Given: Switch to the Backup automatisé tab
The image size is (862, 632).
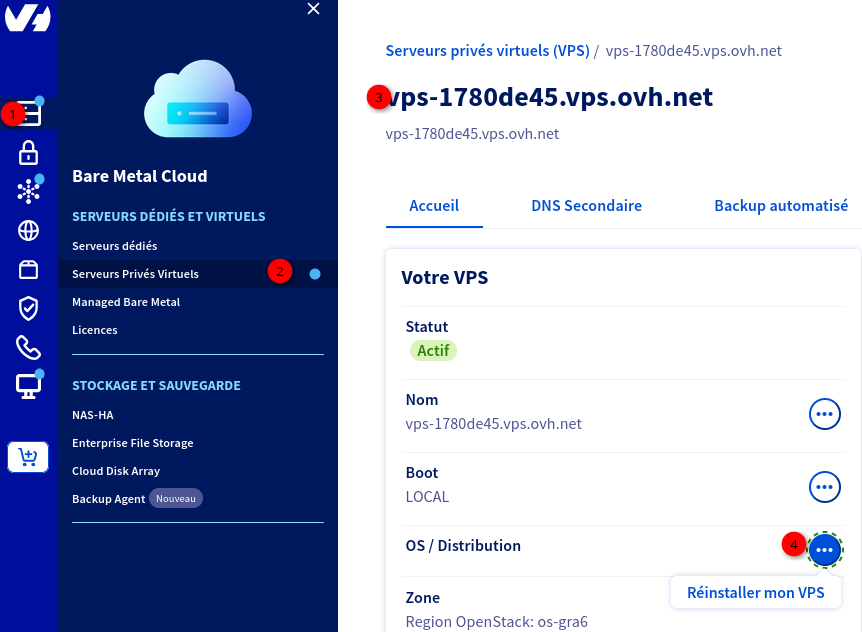Looking at the screenshot, I should coord(781,206).
